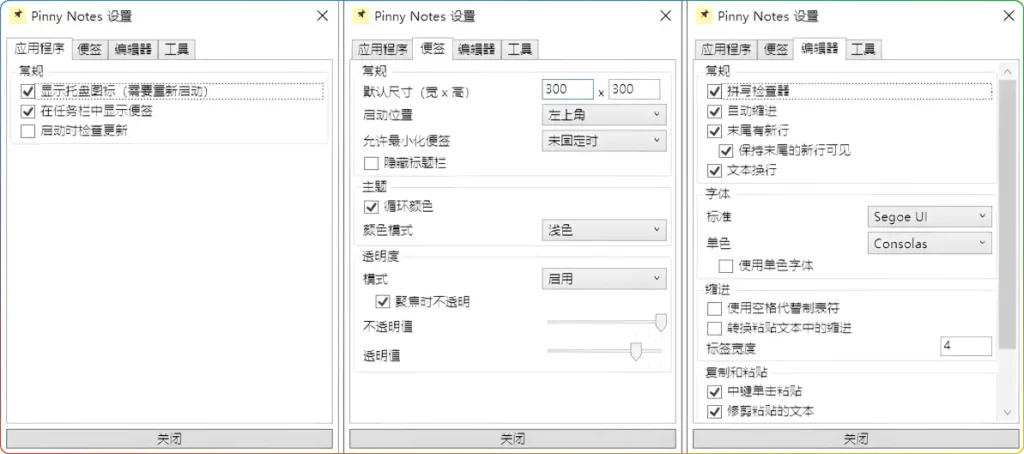Toggle 末尾有新行 checkbox
Screen dimensions: 1024x454
pos(714,131)
